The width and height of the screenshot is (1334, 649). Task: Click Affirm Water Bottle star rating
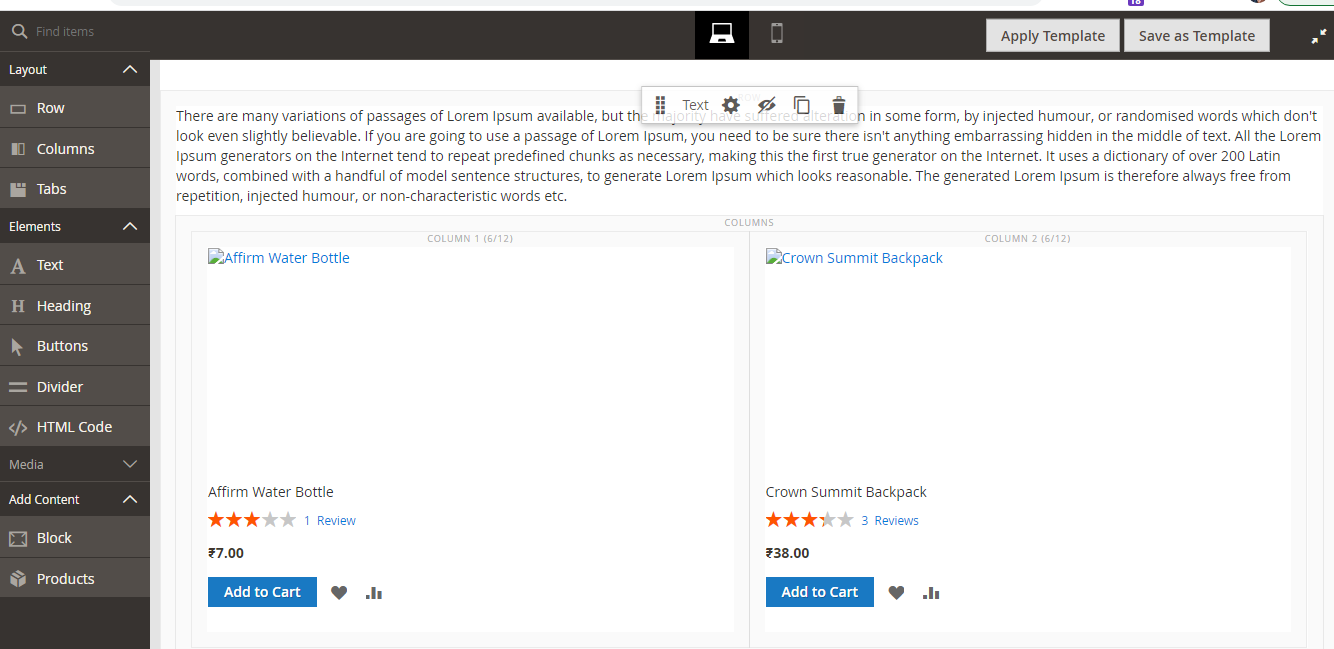(x=252, y=520)
